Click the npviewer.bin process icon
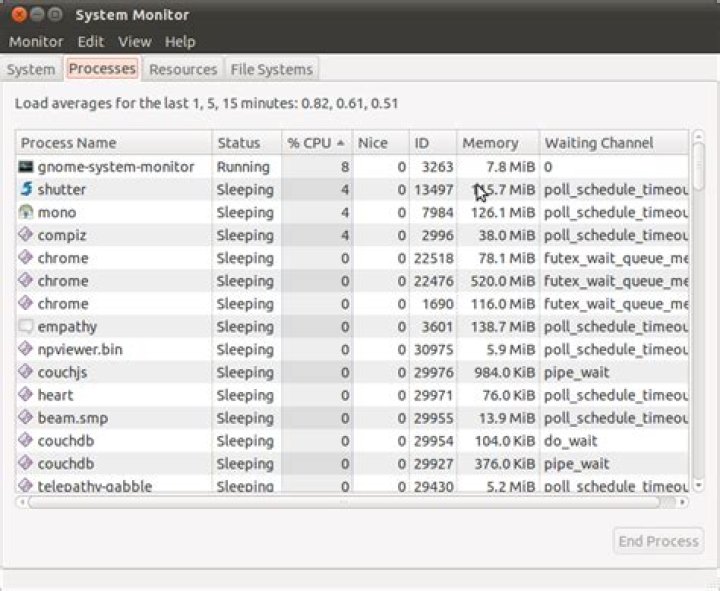Viewport: 720px width, 591px height. click(x=26, y=349)
